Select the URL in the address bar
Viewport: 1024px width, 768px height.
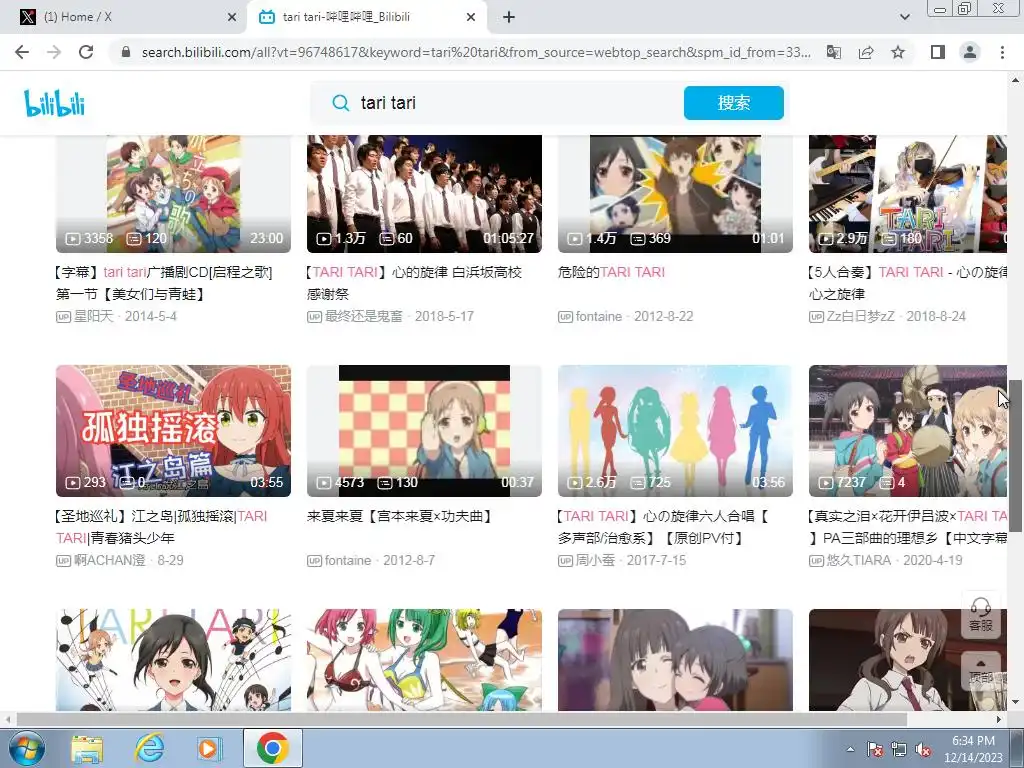[475, 52]
